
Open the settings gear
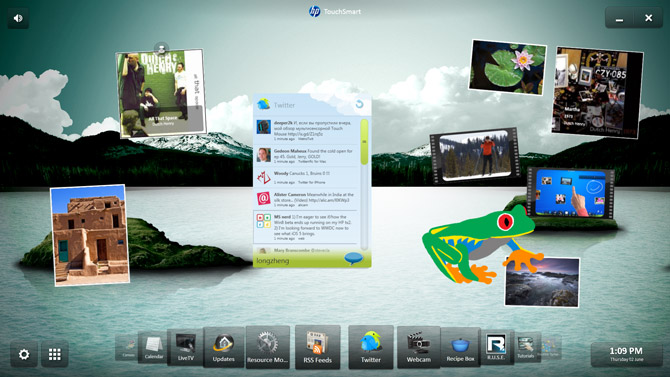pos(24,354)
